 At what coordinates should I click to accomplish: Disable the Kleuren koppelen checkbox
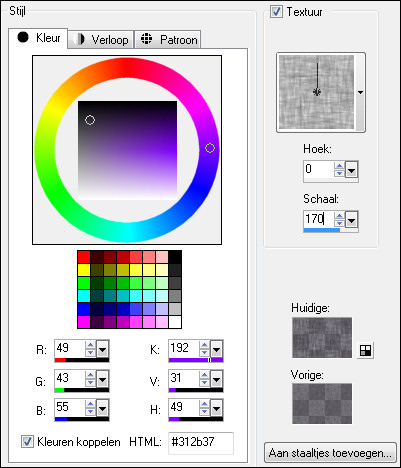(x=27, y=442)
